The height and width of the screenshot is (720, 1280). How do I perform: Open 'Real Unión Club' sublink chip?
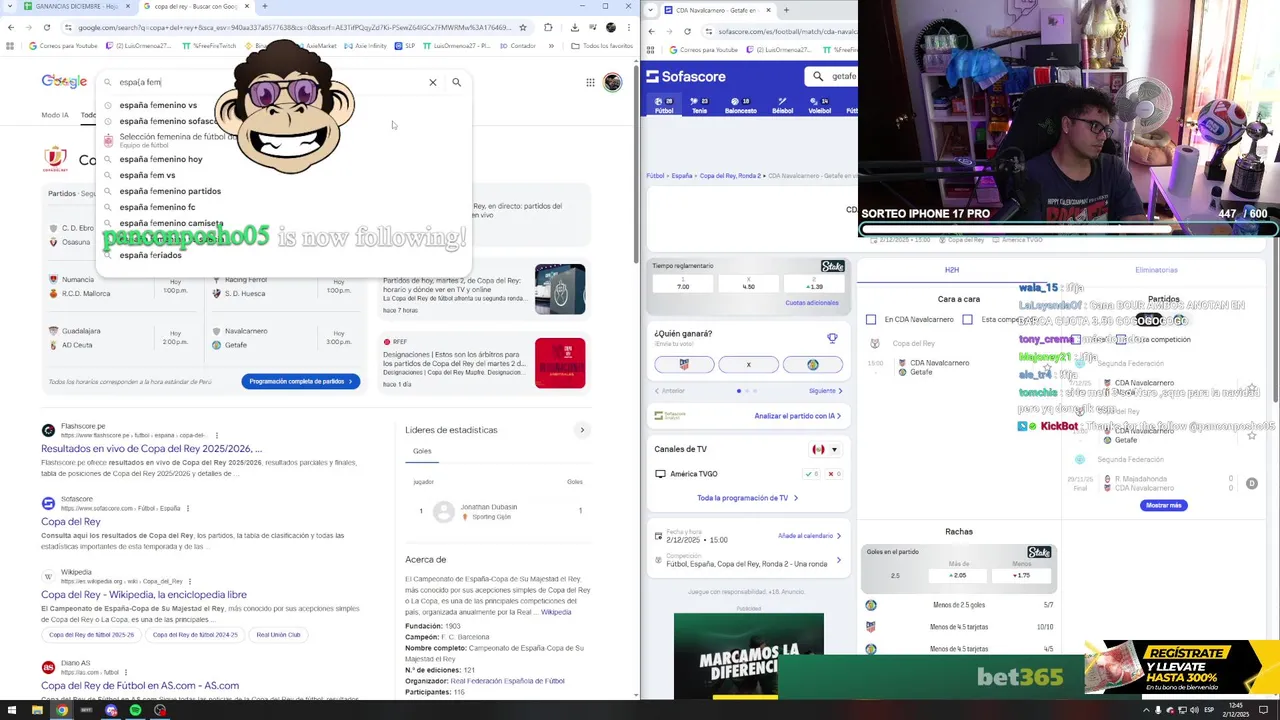[x=278, y=634]
